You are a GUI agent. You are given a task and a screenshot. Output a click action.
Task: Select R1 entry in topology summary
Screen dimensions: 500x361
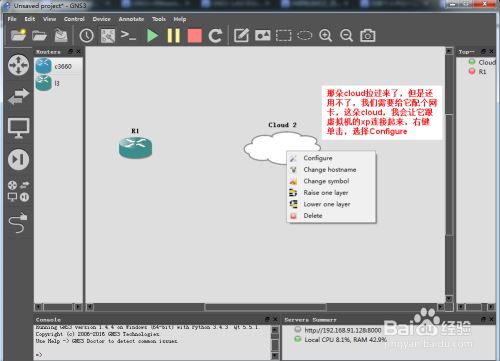(x=478, y=72)
